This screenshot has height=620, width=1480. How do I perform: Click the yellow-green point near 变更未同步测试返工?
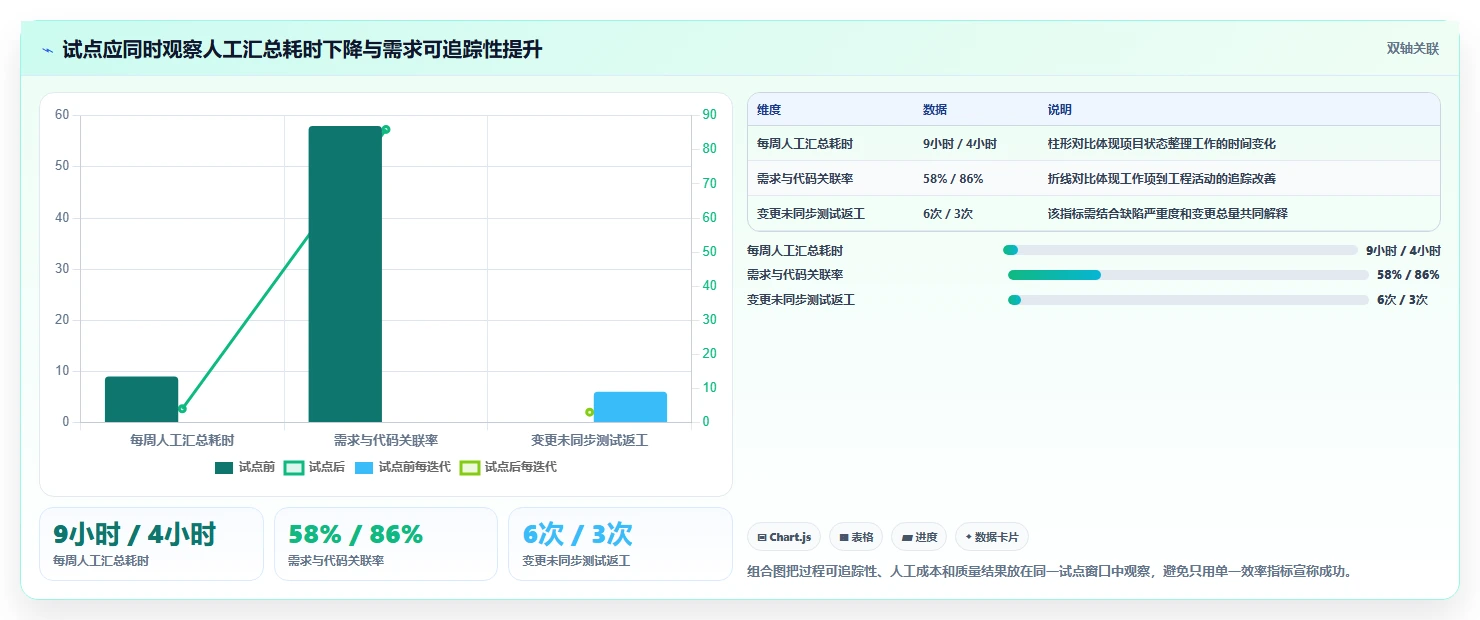click(589, 412)
